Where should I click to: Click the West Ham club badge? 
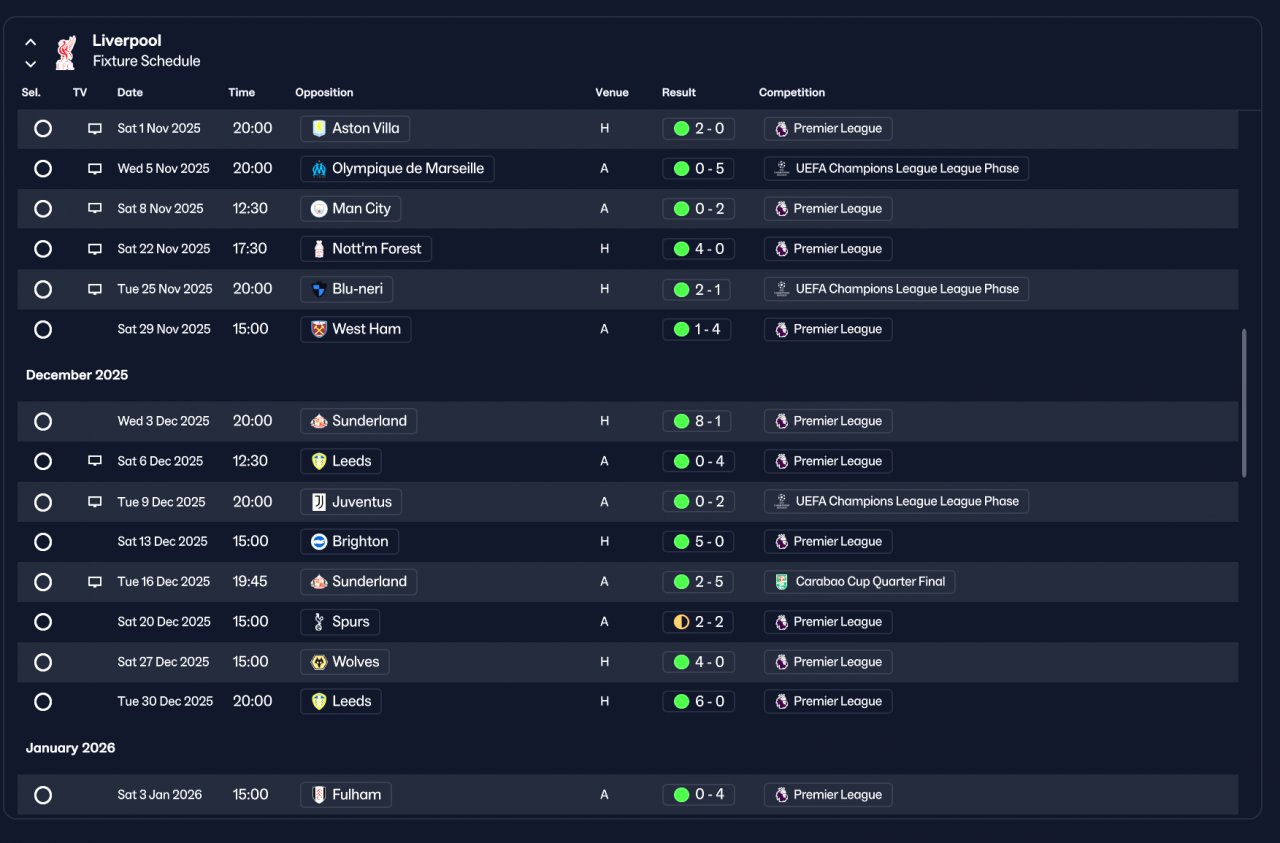[x=319, y=329]
